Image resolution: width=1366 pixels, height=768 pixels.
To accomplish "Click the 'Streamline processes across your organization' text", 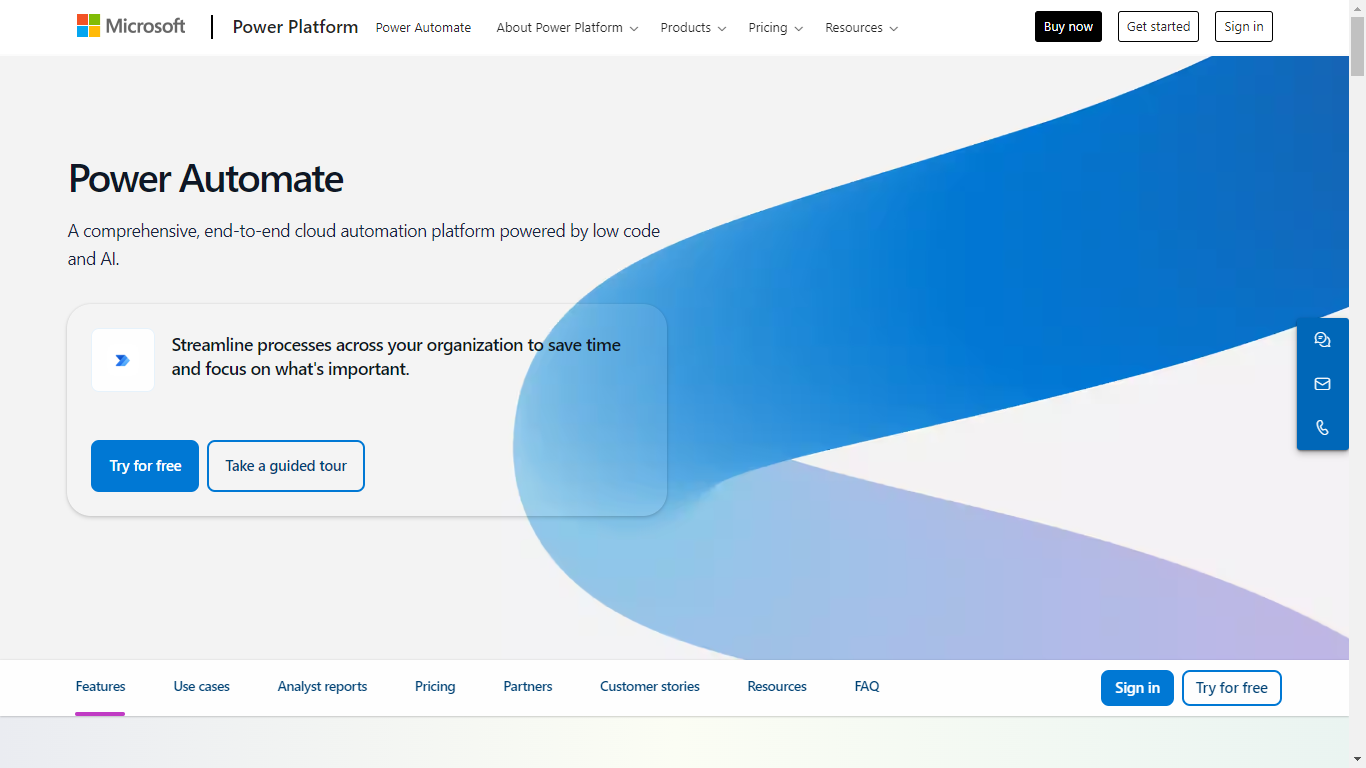I will (396, 357).
